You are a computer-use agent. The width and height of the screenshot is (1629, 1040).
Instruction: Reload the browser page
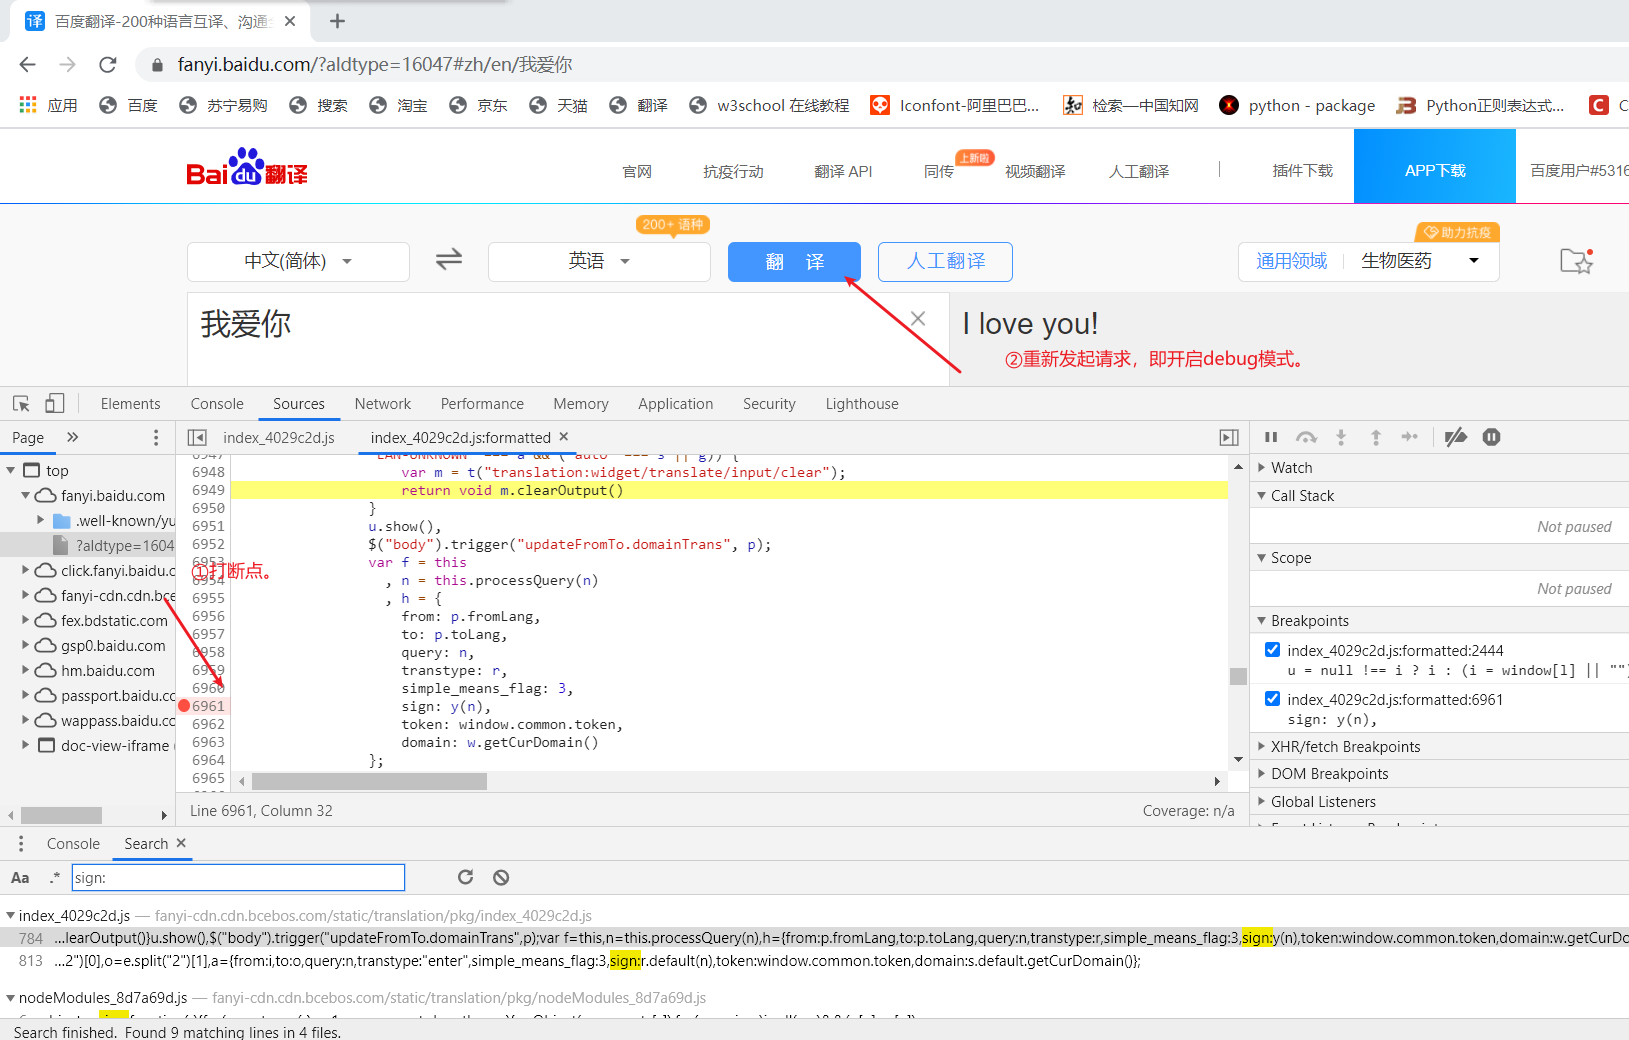click(108, 65)
